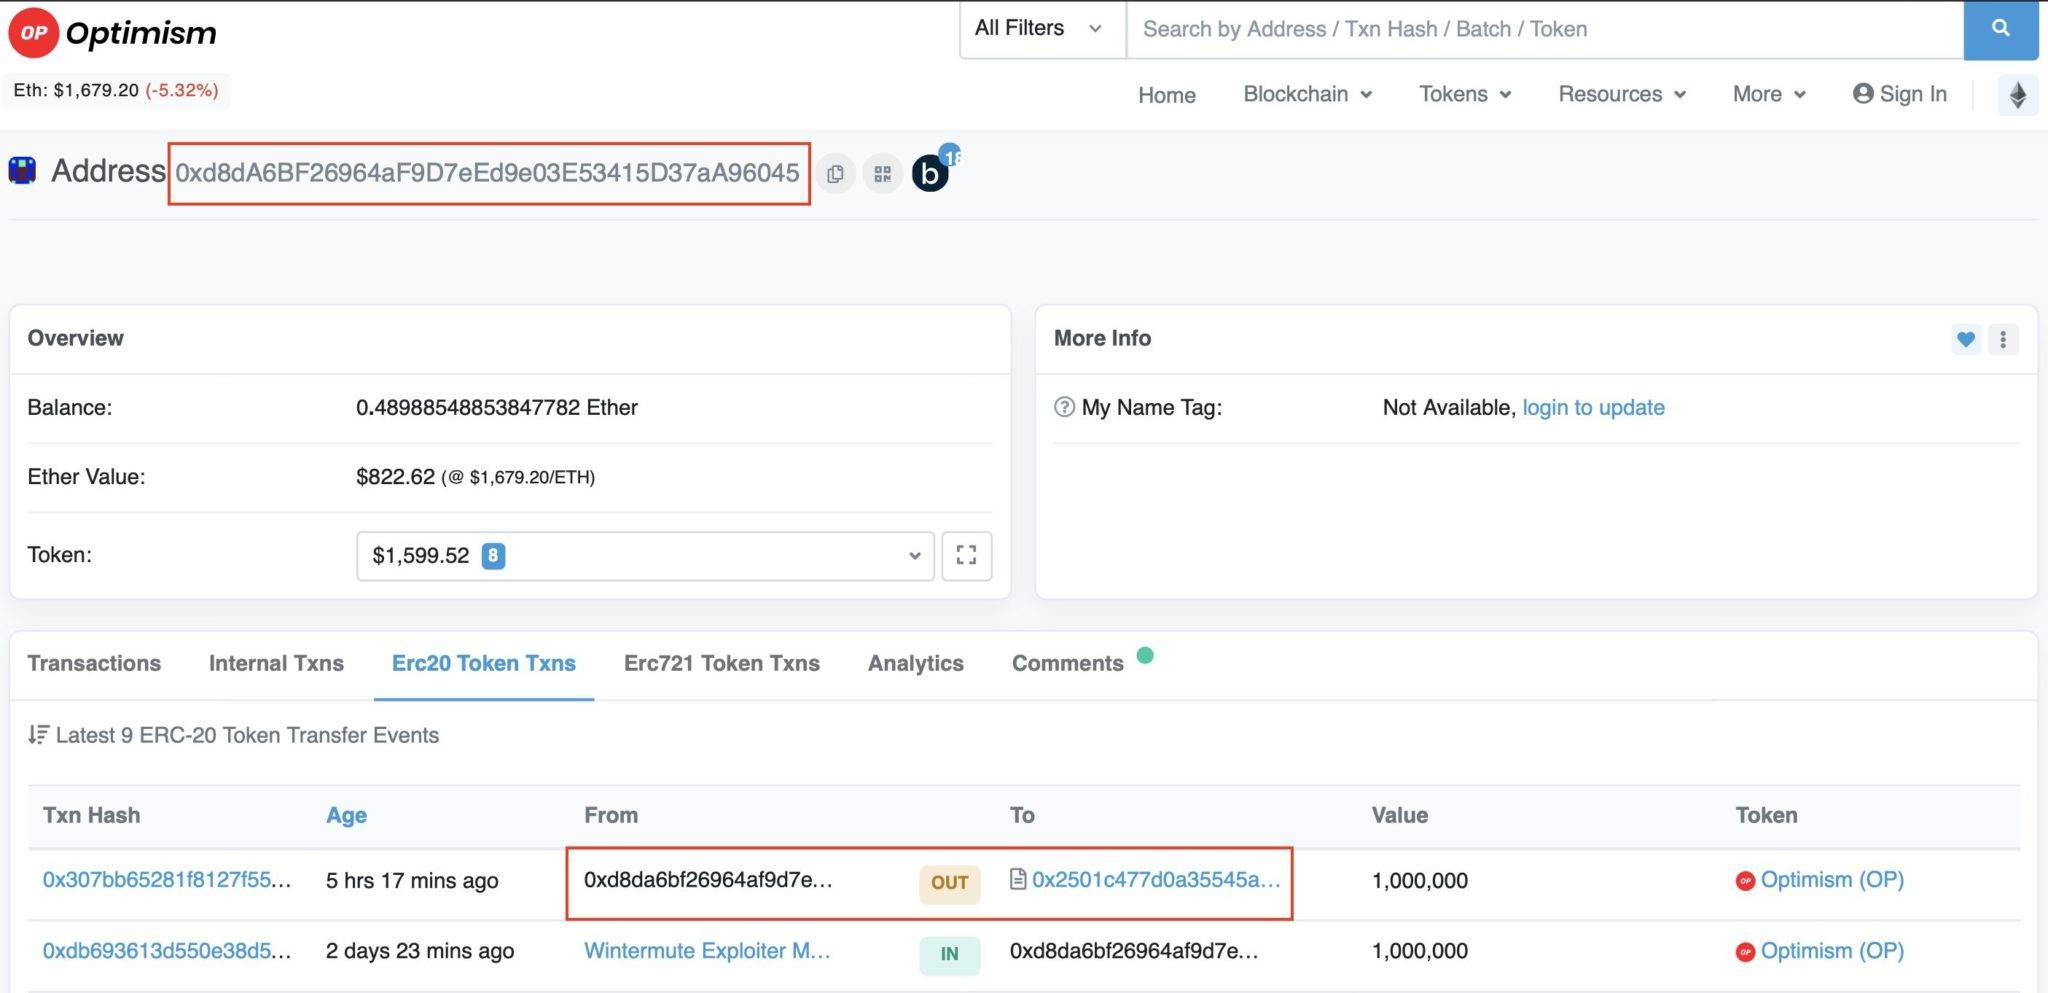This screenshot has height=993, width=2048.
Task: Go to the Home page
Action: point(1167,95)
